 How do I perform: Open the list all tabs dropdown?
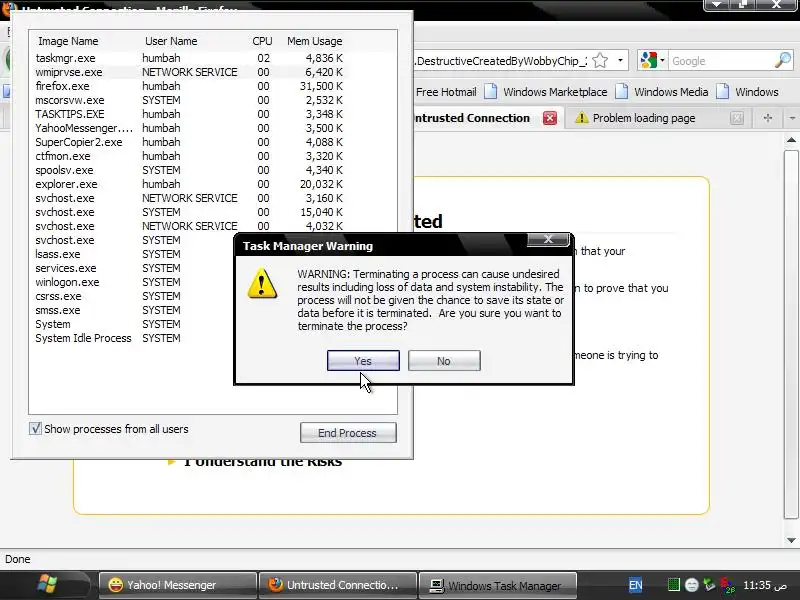pos(792,118)
